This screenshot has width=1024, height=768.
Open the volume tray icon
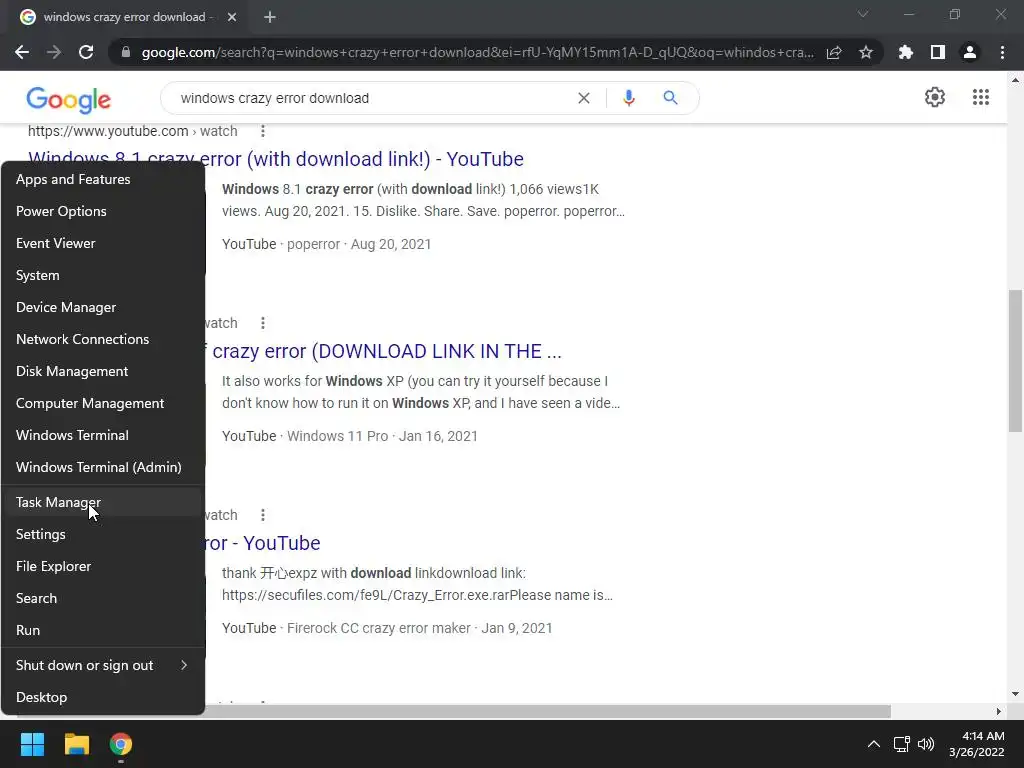926,744
